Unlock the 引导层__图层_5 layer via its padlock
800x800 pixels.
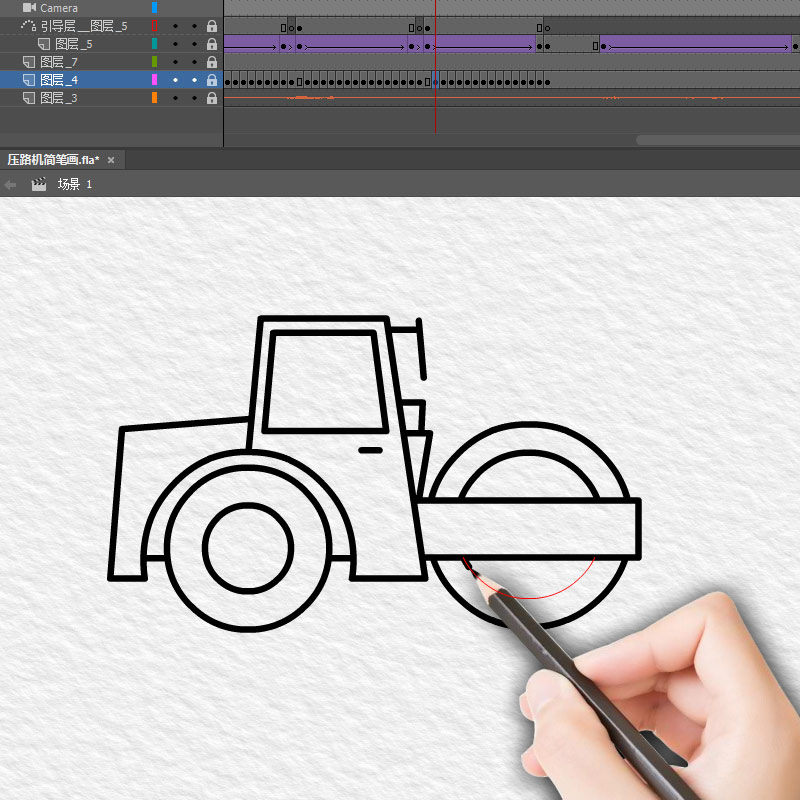(212, 26)
